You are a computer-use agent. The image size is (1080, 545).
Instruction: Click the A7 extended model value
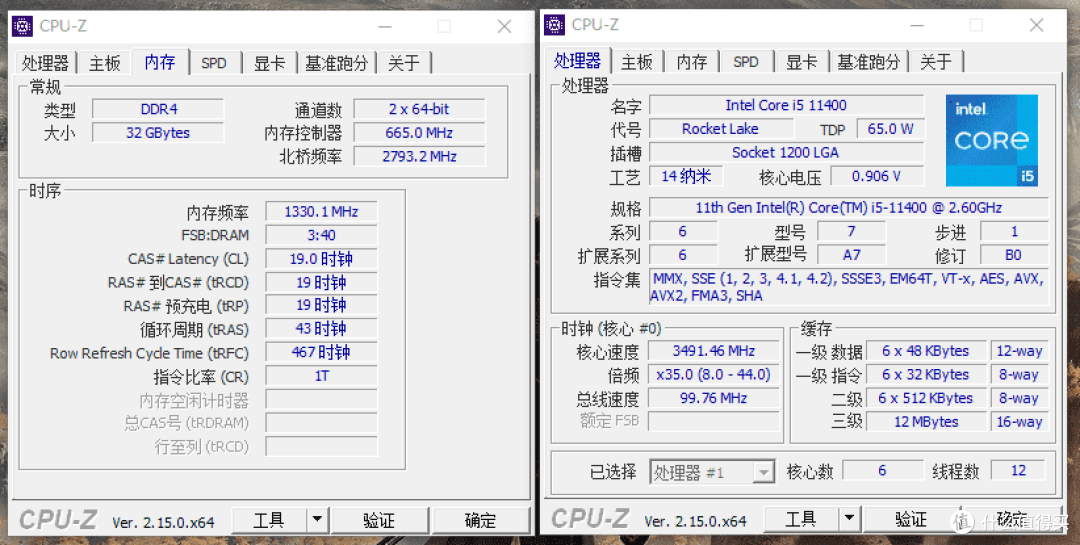[x=852, y=255]
